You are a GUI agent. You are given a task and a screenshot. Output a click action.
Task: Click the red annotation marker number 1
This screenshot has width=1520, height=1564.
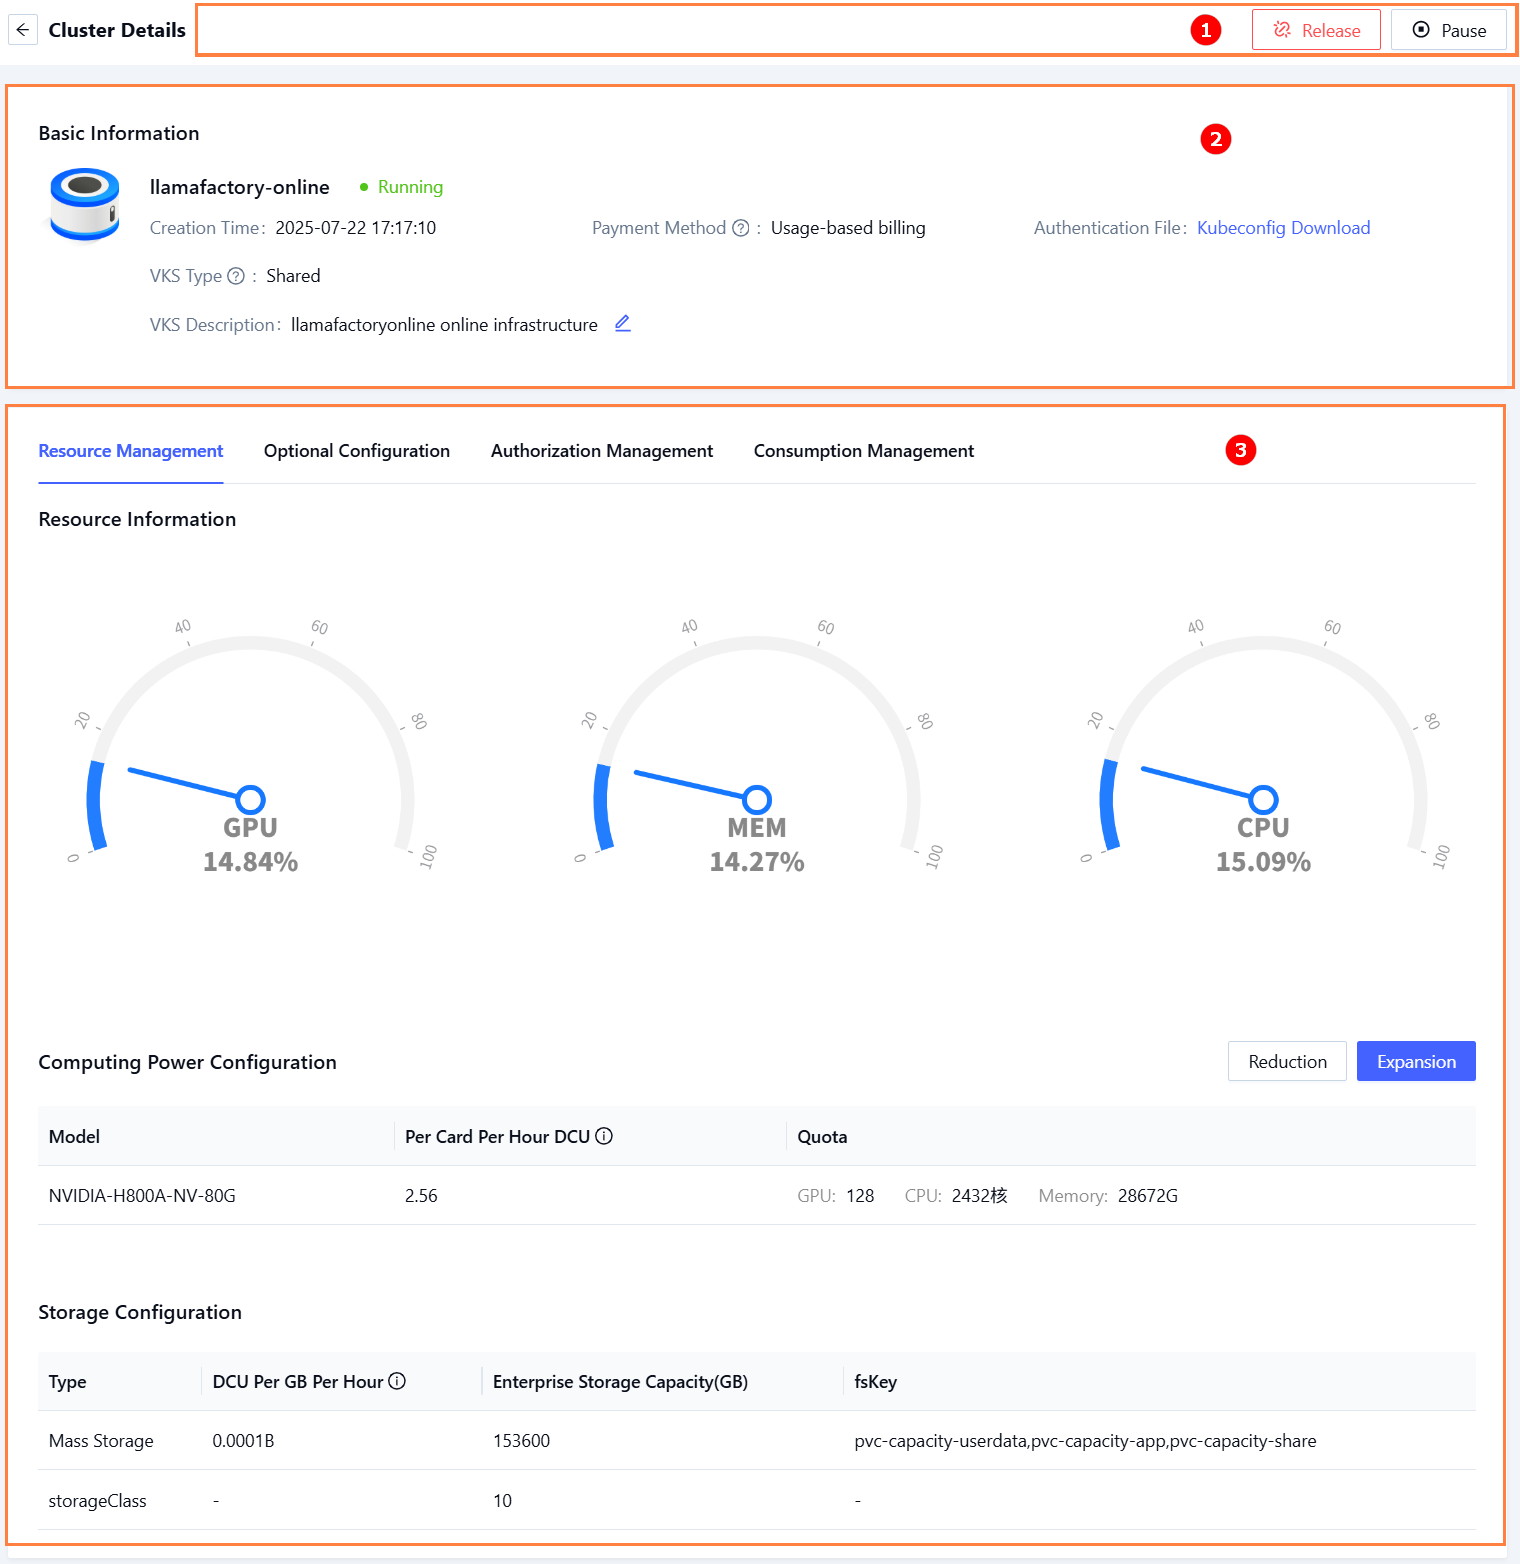coord(1206,30)
